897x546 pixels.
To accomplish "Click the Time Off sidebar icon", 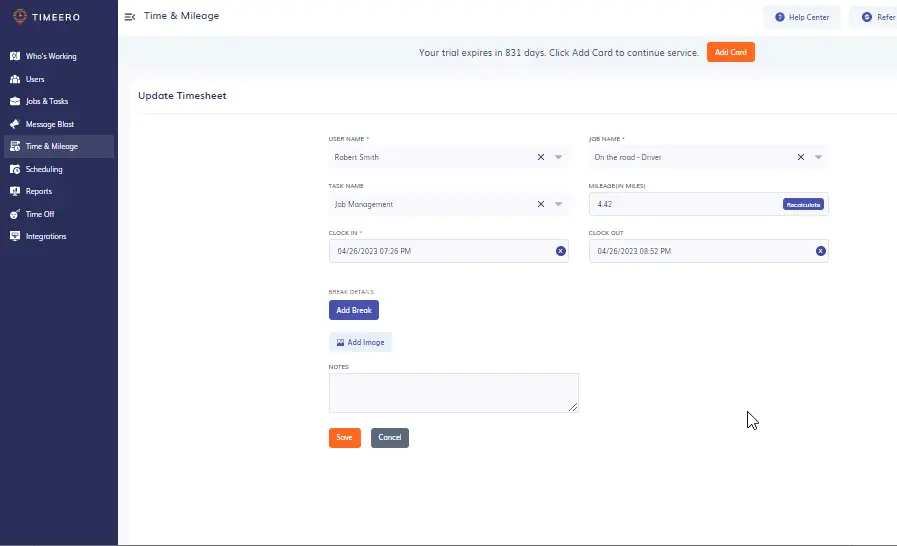I will point(15,214).
